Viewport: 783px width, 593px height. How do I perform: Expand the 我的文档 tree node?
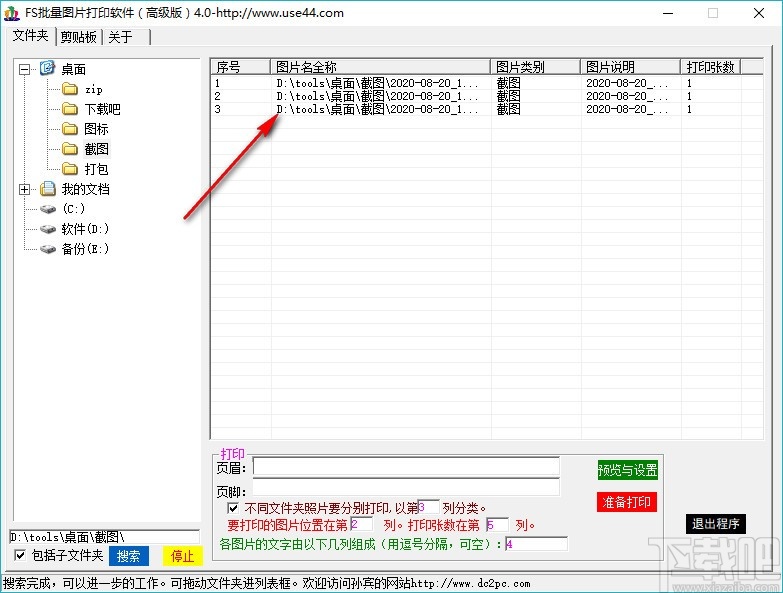[x=24, y=189]
